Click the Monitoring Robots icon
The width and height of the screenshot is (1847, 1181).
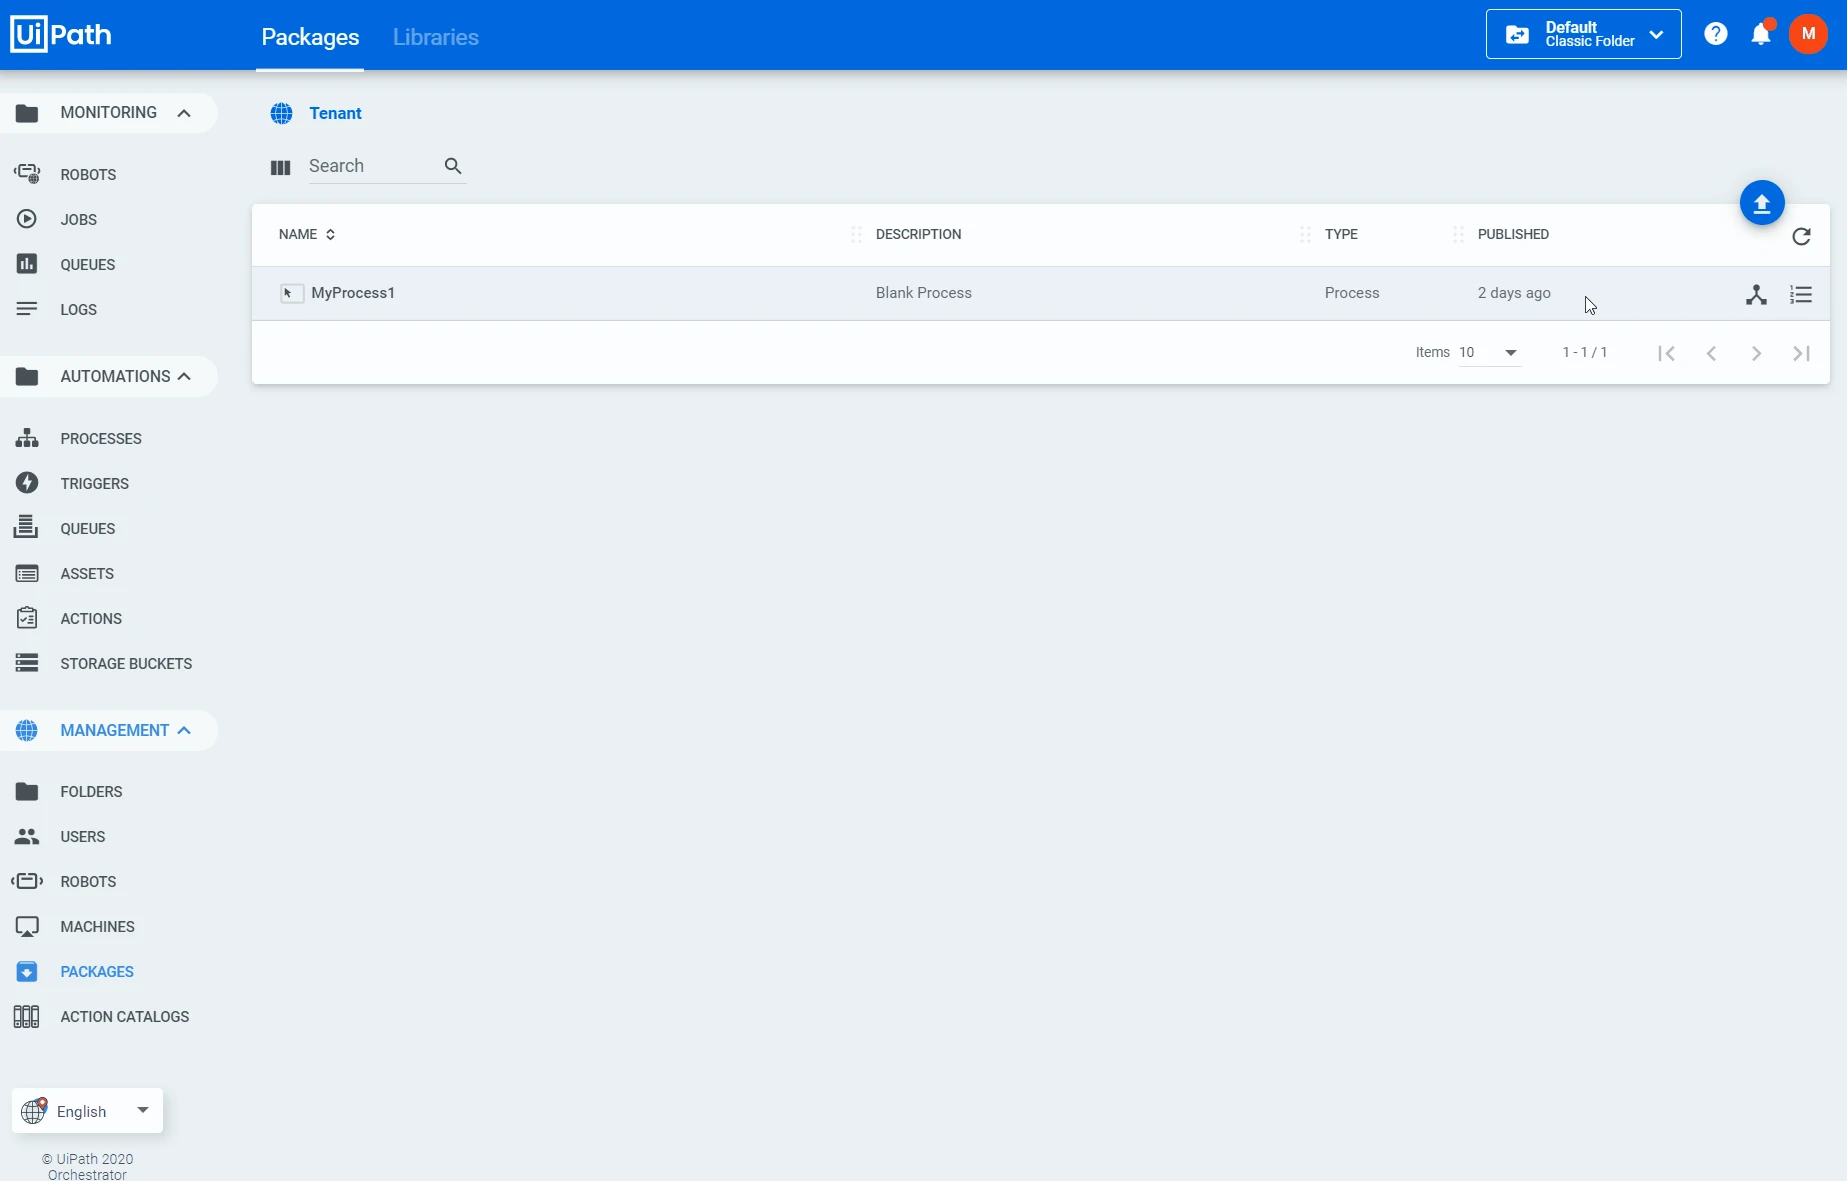(x=27, y=174)
